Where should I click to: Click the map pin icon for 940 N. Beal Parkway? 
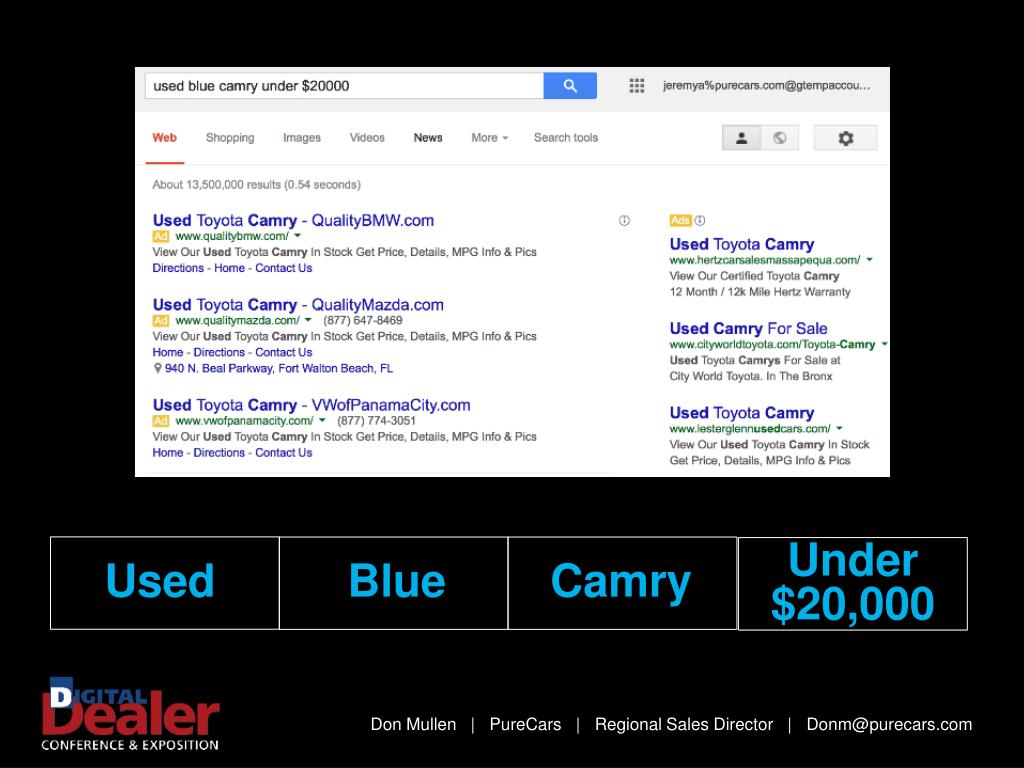[x=157, y=368]
